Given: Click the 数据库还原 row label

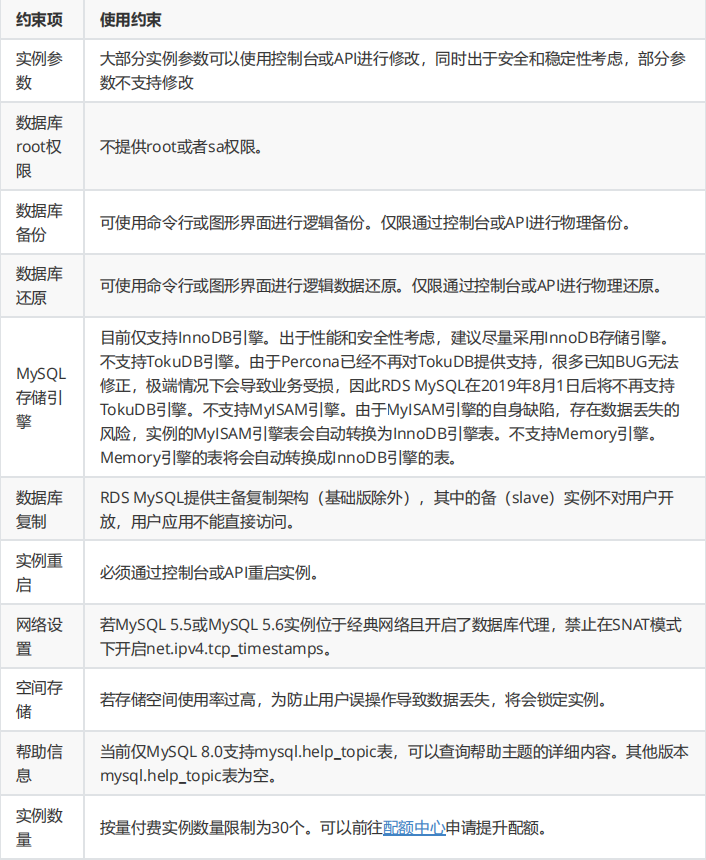Looking at the screenshot, I should pyautogui.click(x=39, y=286).
